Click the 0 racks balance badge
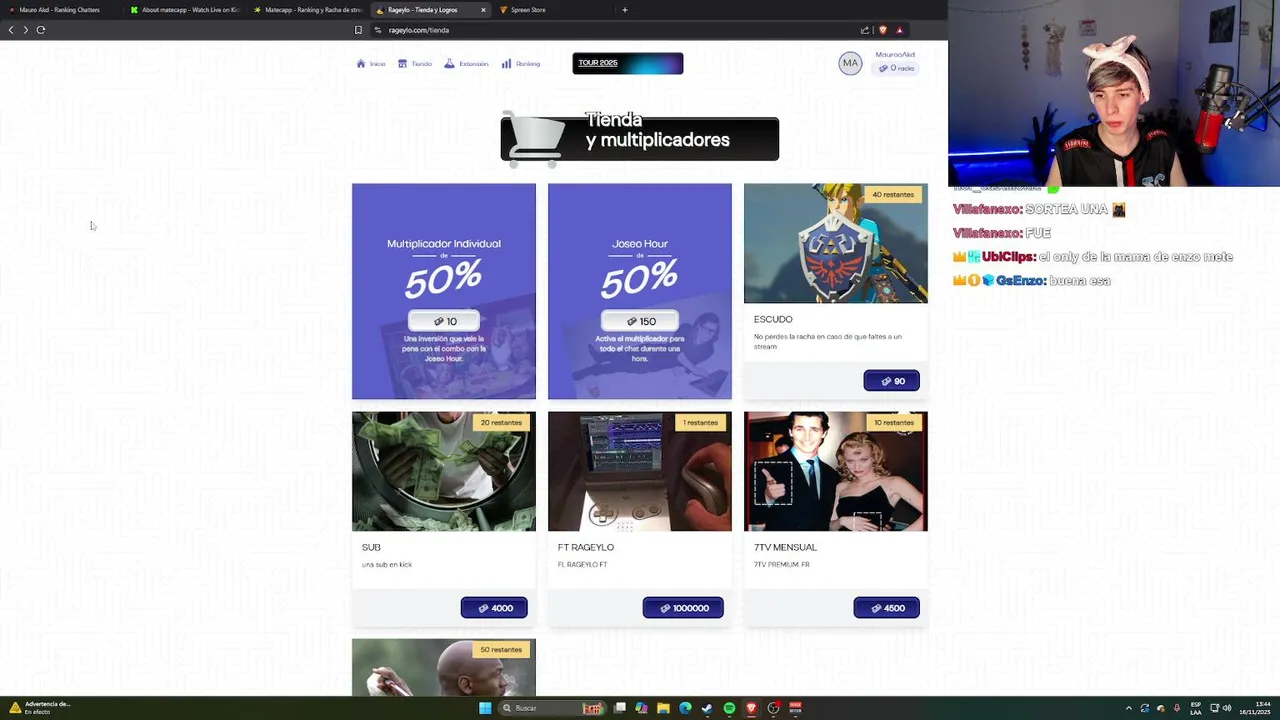The image size is (1280, 720). 896,68
